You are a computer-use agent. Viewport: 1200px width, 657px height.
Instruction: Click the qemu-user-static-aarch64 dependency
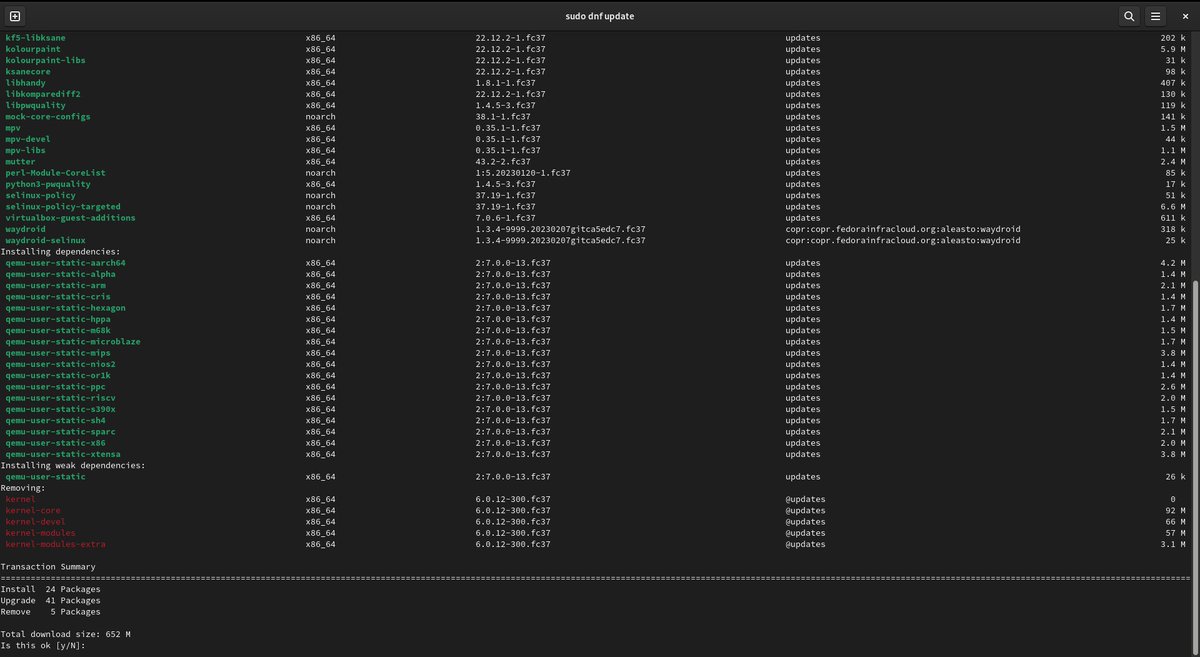66,263
